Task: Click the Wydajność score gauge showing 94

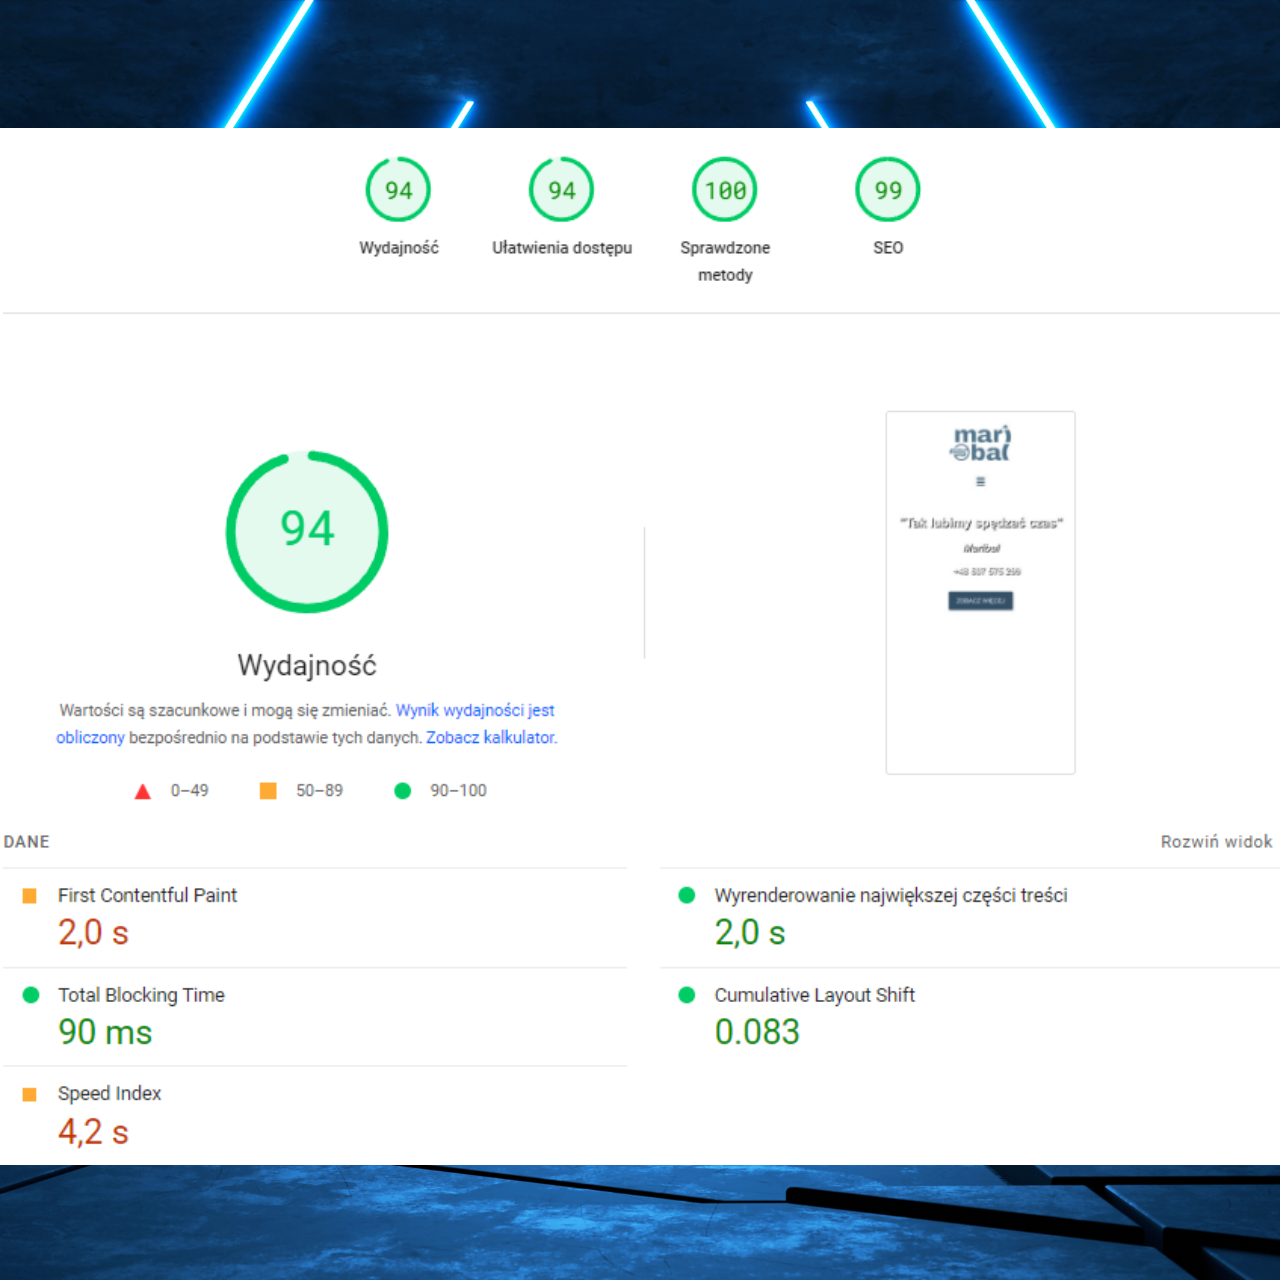Action: coord(398,189)
